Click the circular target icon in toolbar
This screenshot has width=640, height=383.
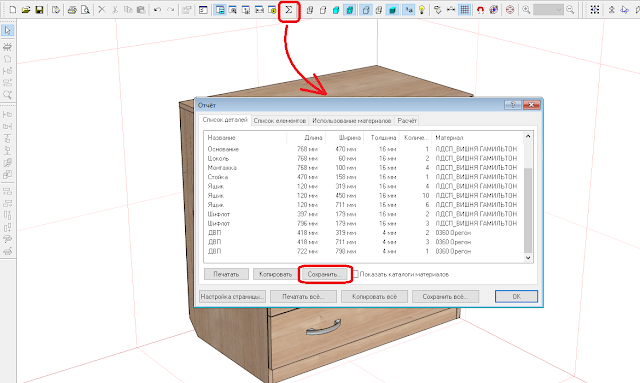(x=510, y=9)
